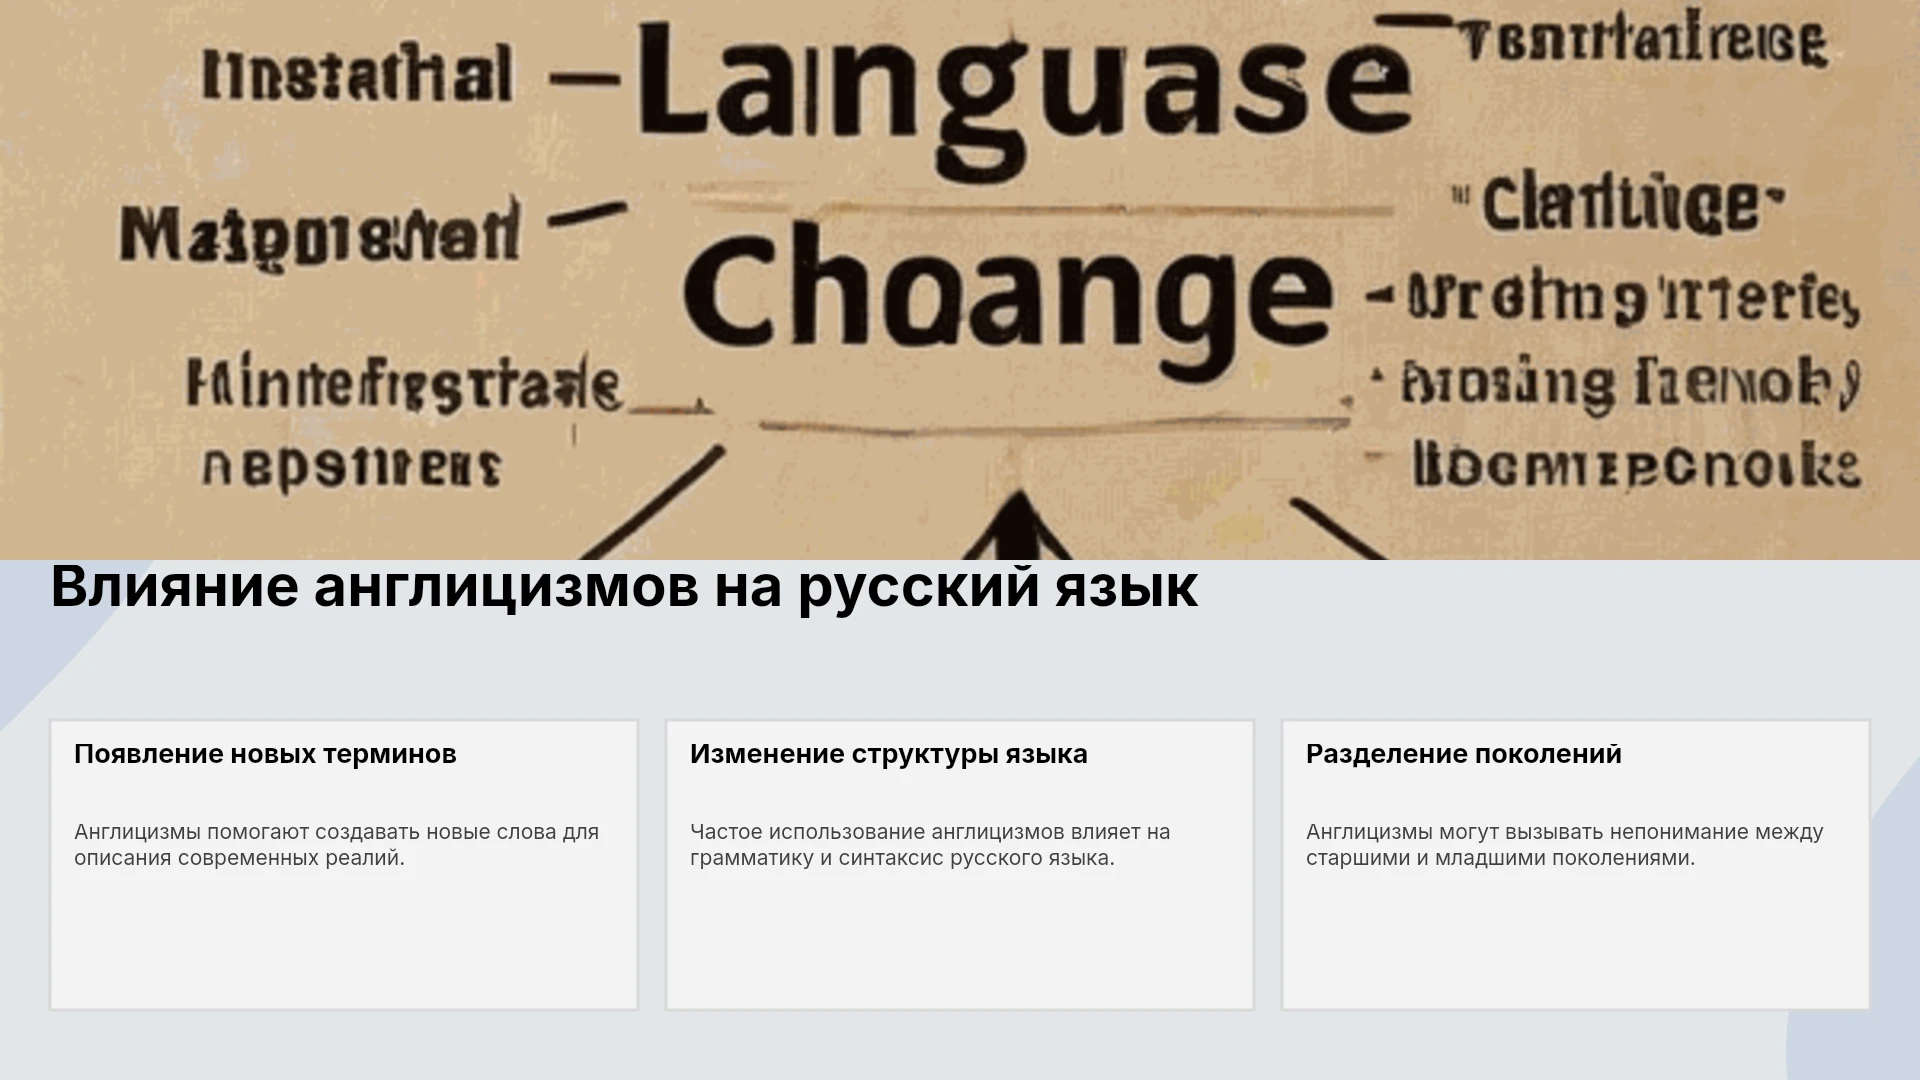Select the 'Появление новых терминов' heading
Image resolution: width=1920 pixels, height=1080 pixels.
point(265,754)
